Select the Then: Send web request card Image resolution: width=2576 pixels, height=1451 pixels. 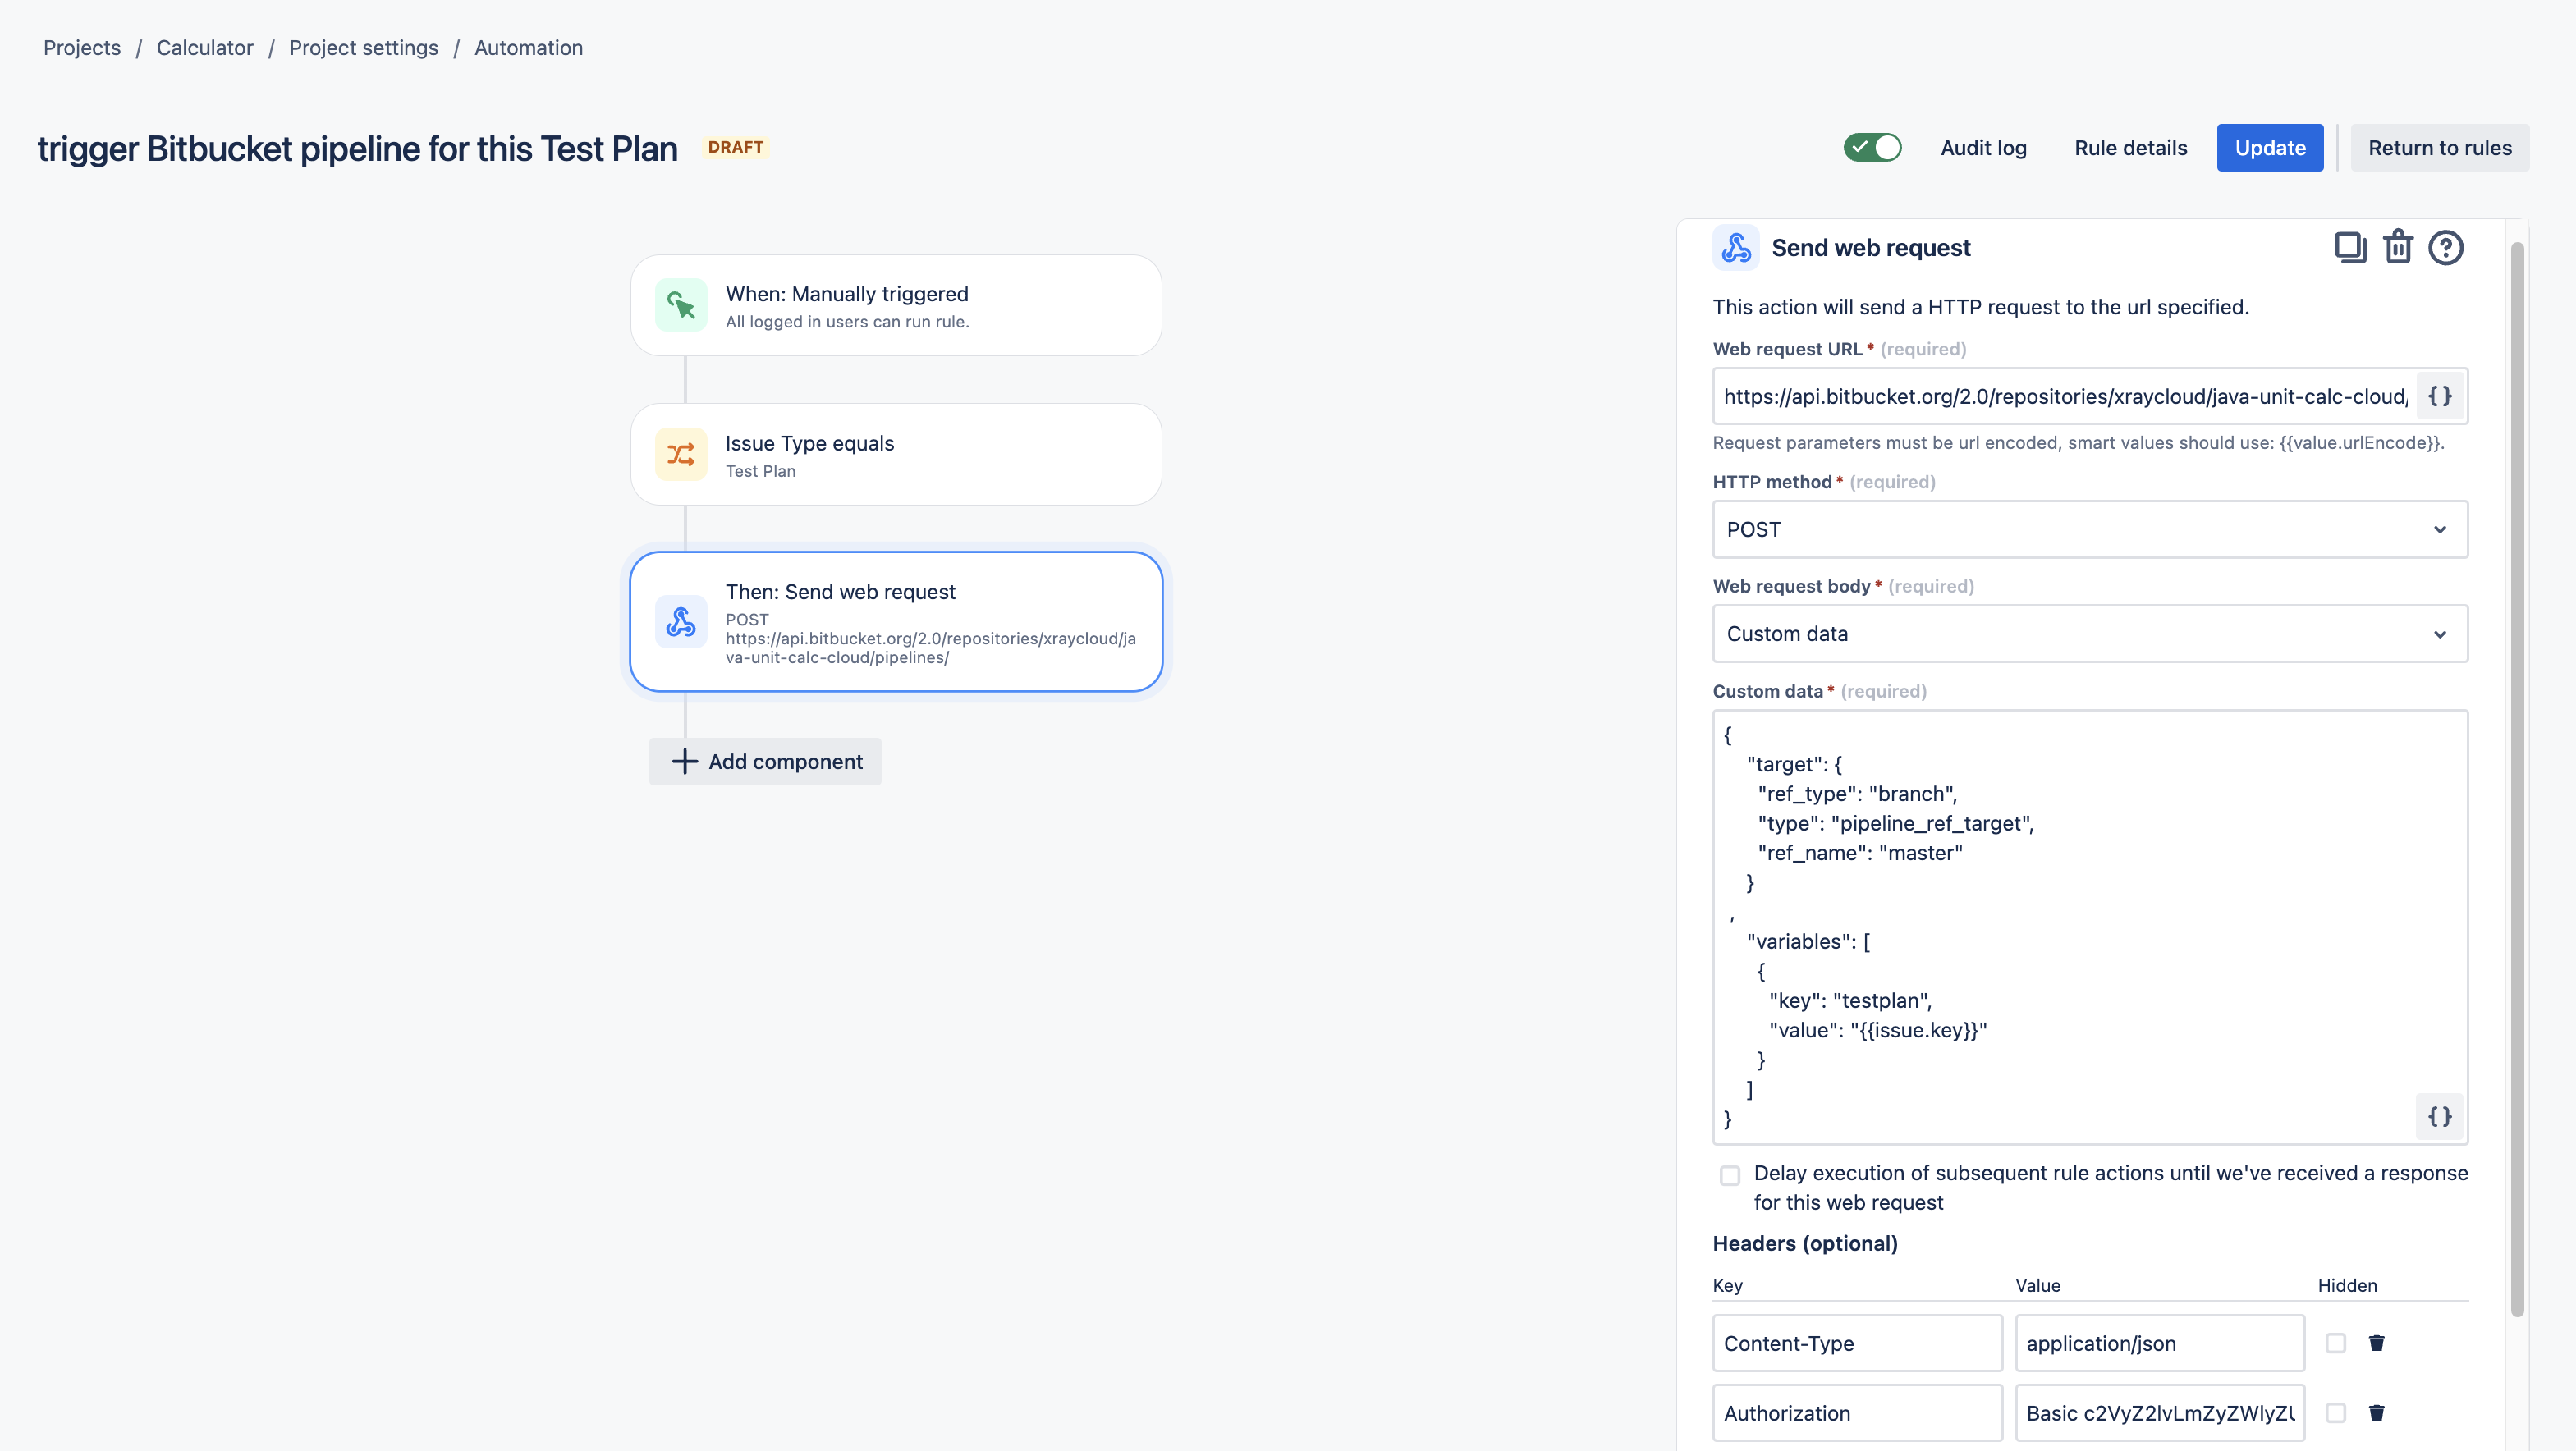[x=896, y=621]
